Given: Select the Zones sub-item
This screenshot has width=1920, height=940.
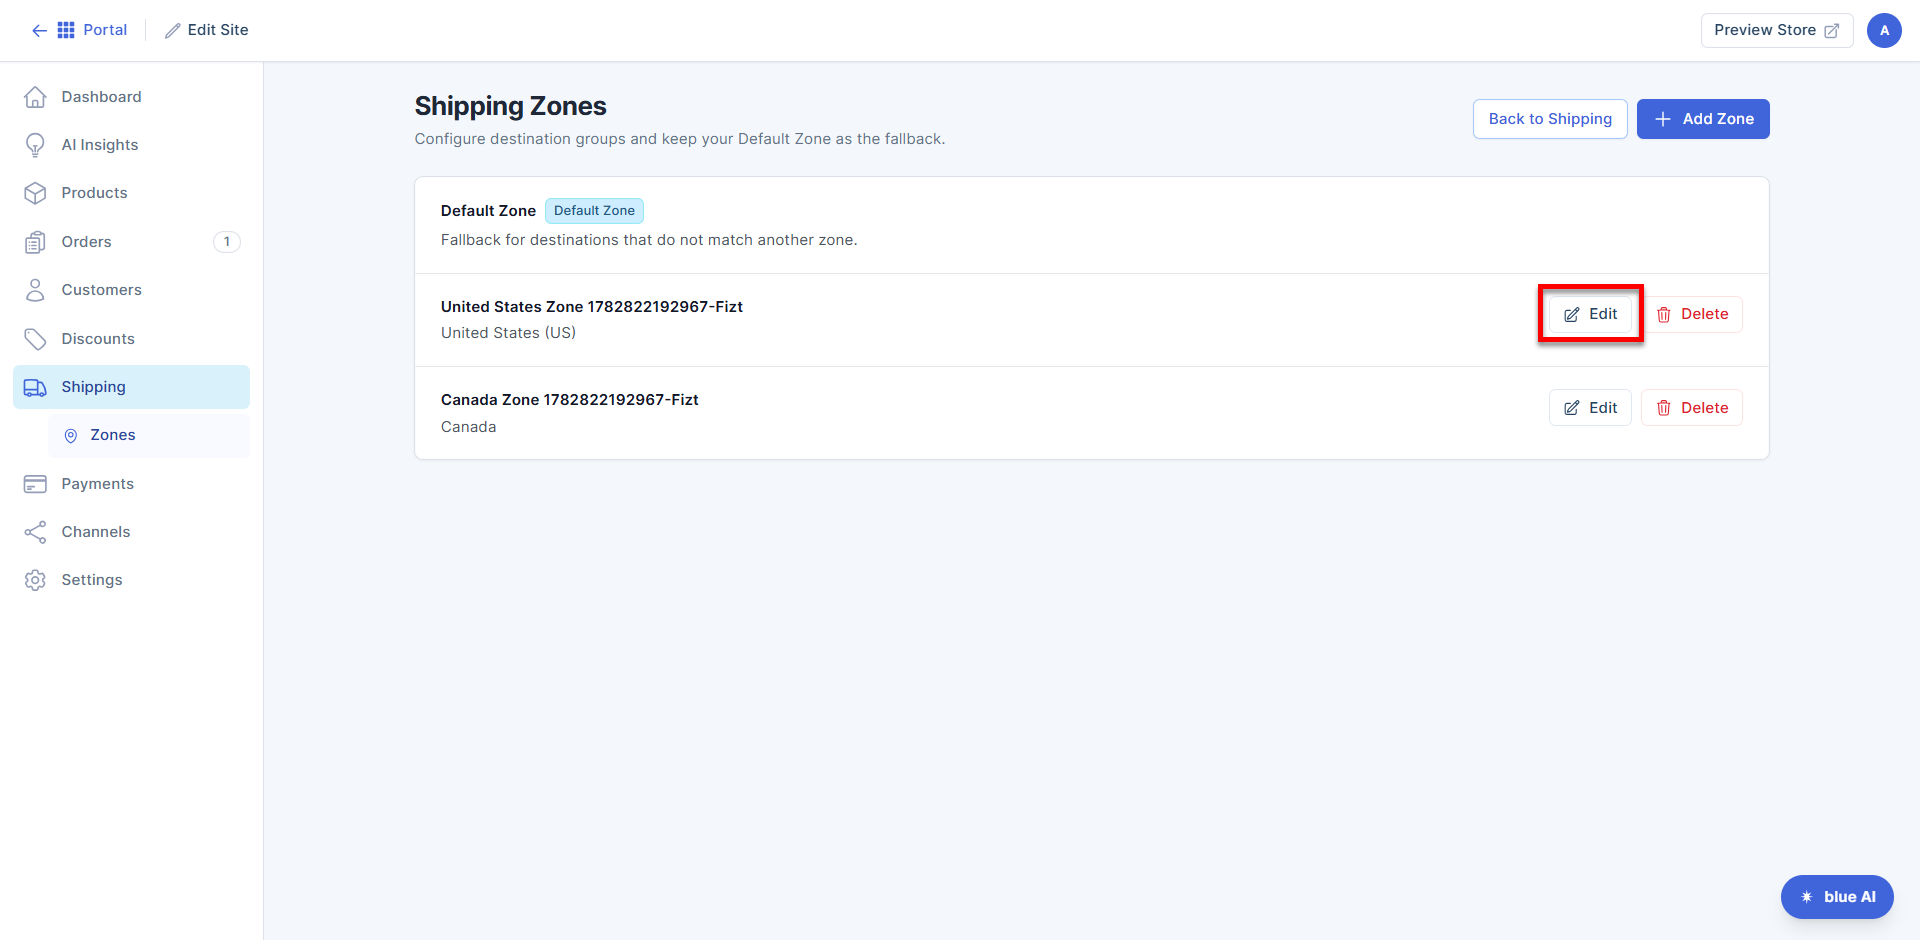Looking at the screenshot, I should pos(149,435).
